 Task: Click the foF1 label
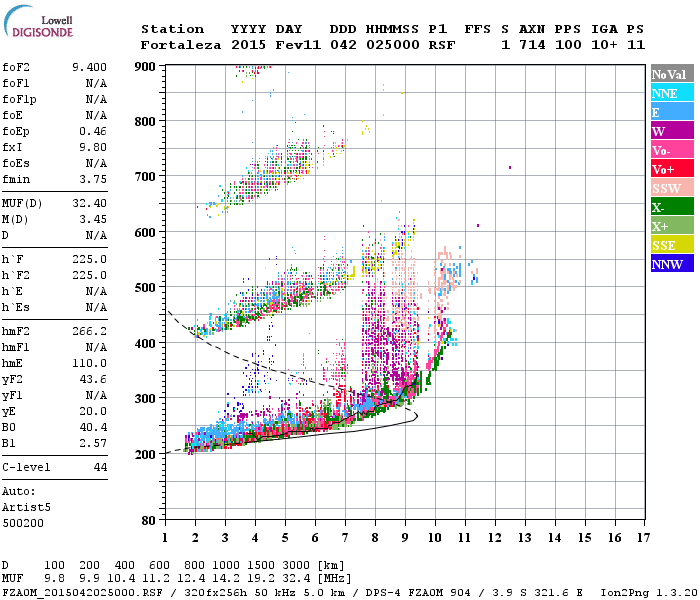(16, 83)
